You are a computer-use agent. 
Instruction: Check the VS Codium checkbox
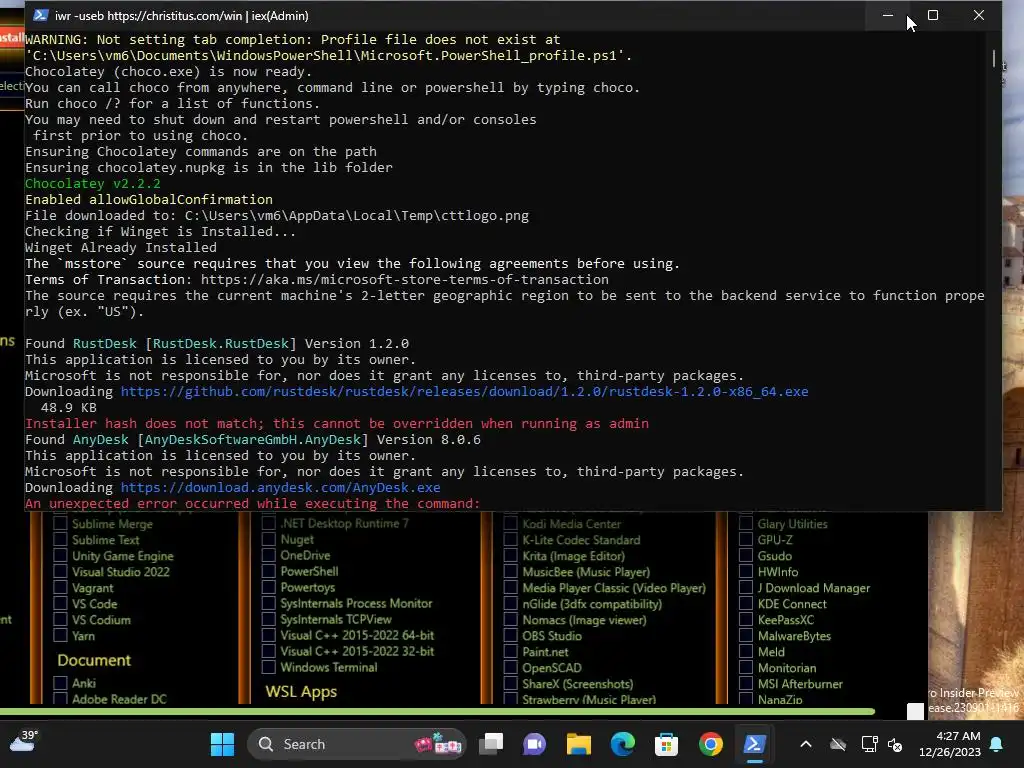tap(60, 619)
